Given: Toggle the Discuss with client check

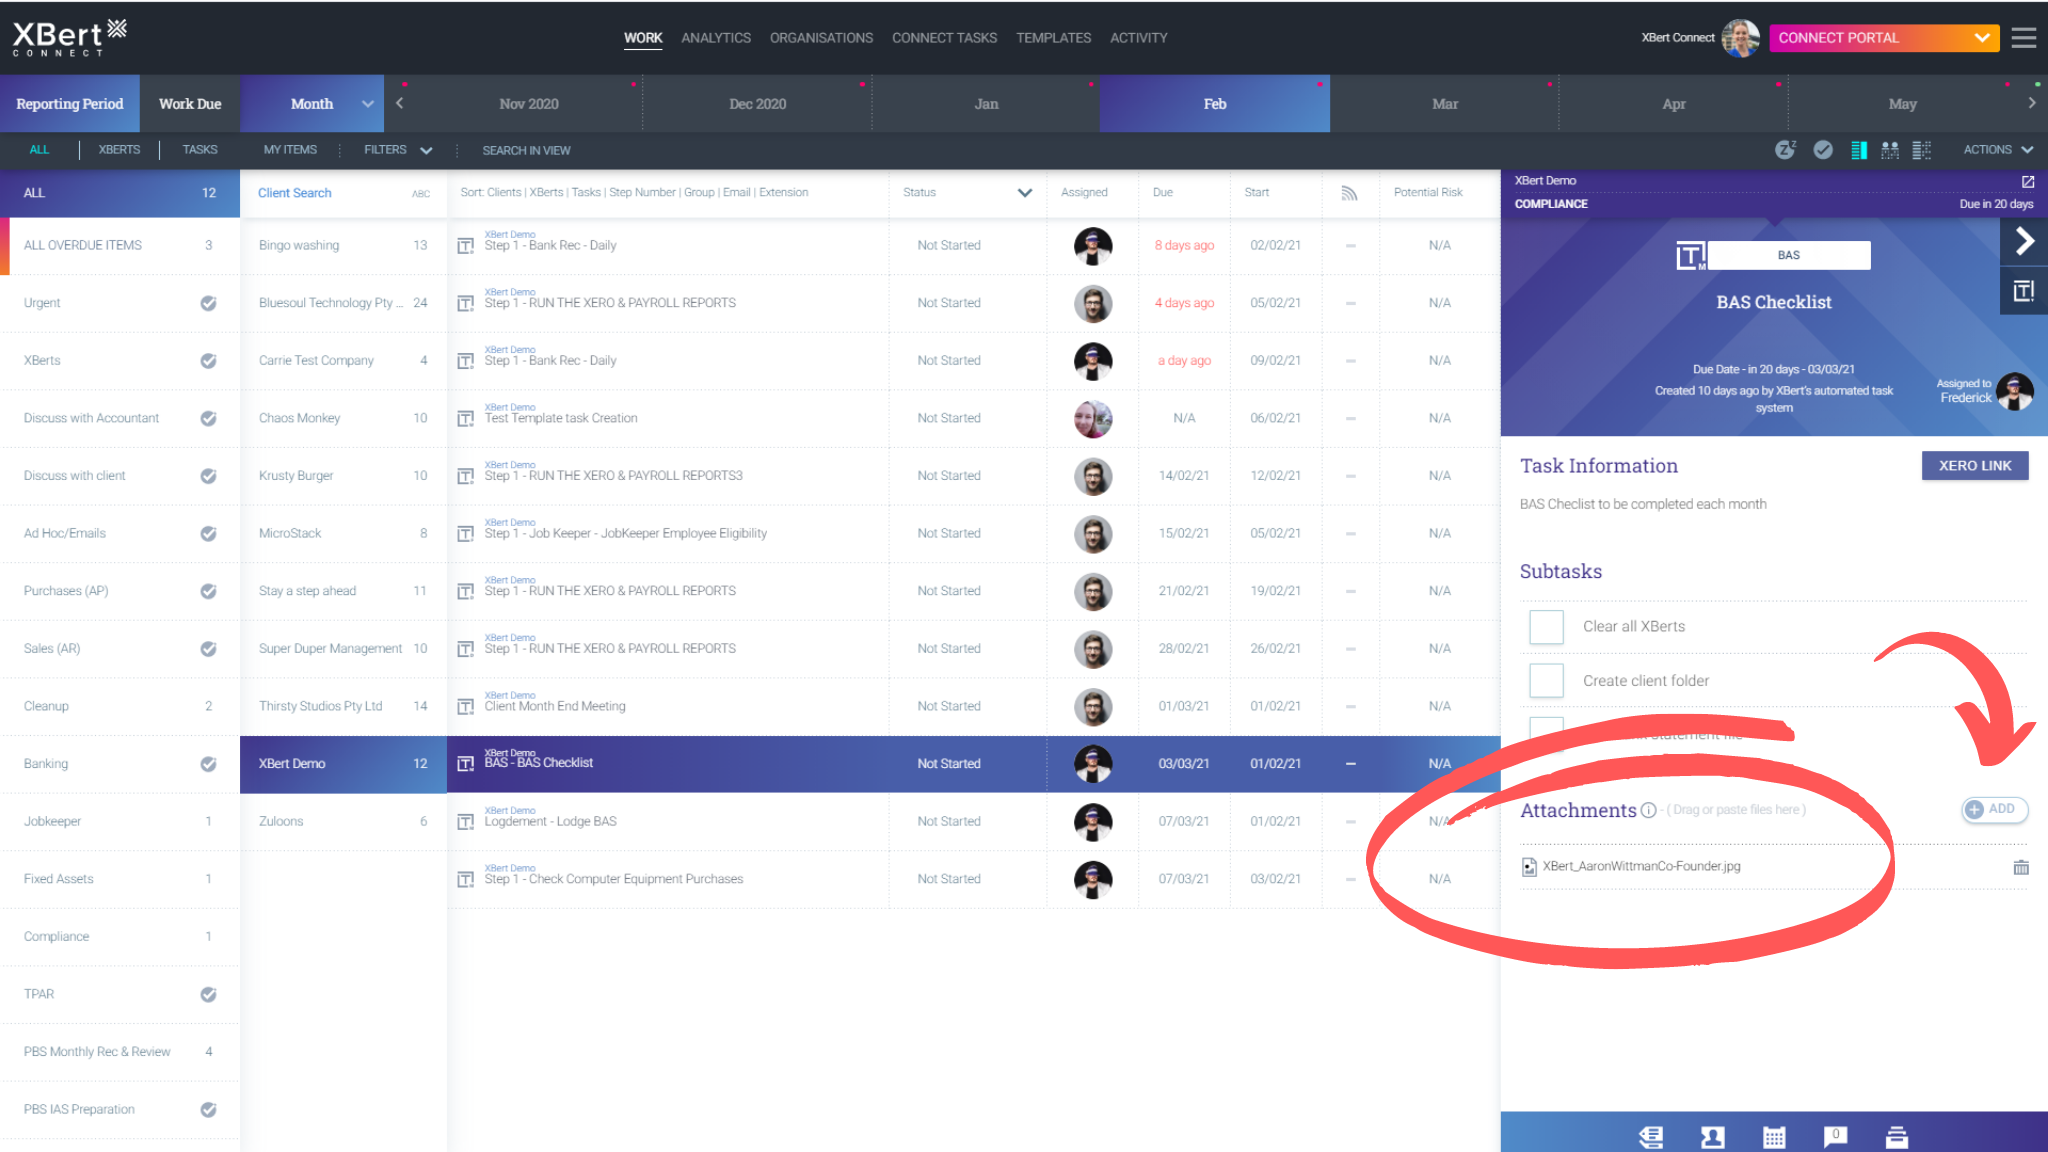Looking at the screenshot, I should click(208, 476).
